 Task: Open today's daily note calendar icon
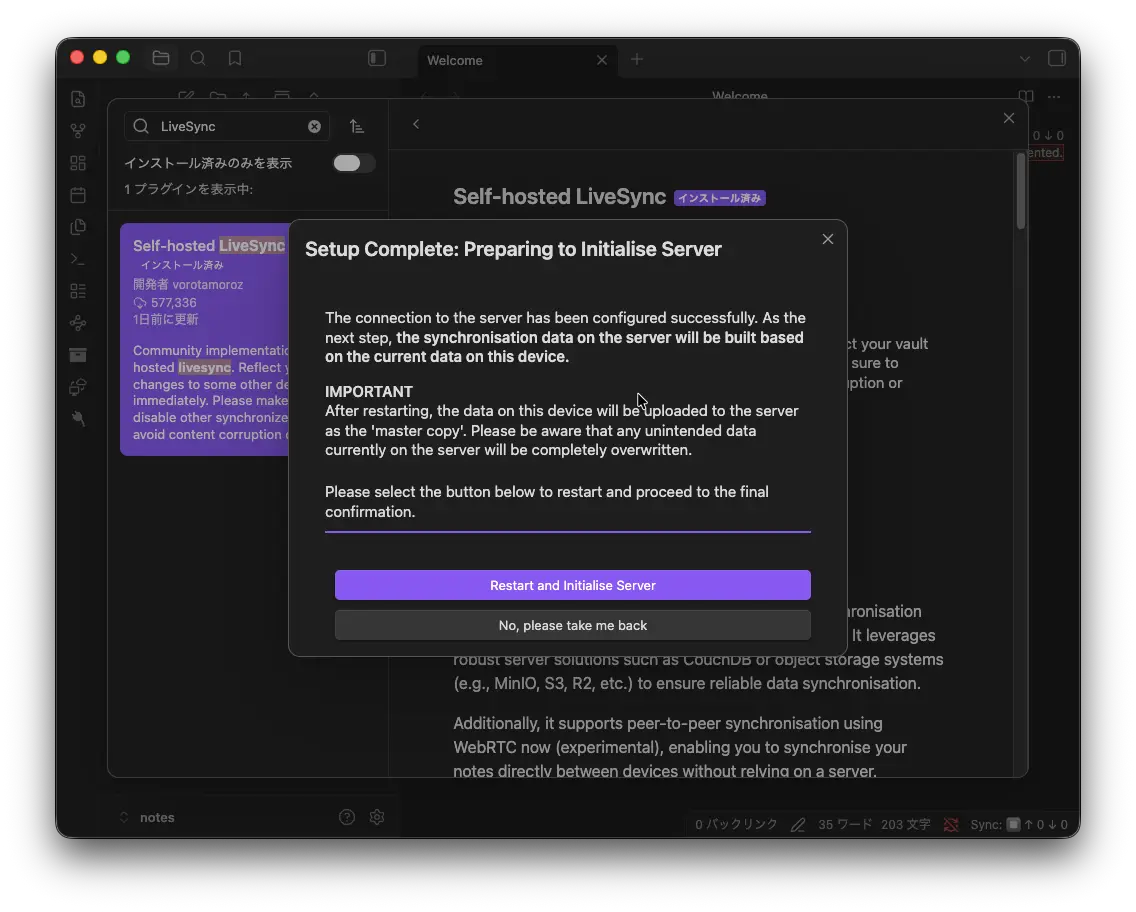click(x=78, y=195)
